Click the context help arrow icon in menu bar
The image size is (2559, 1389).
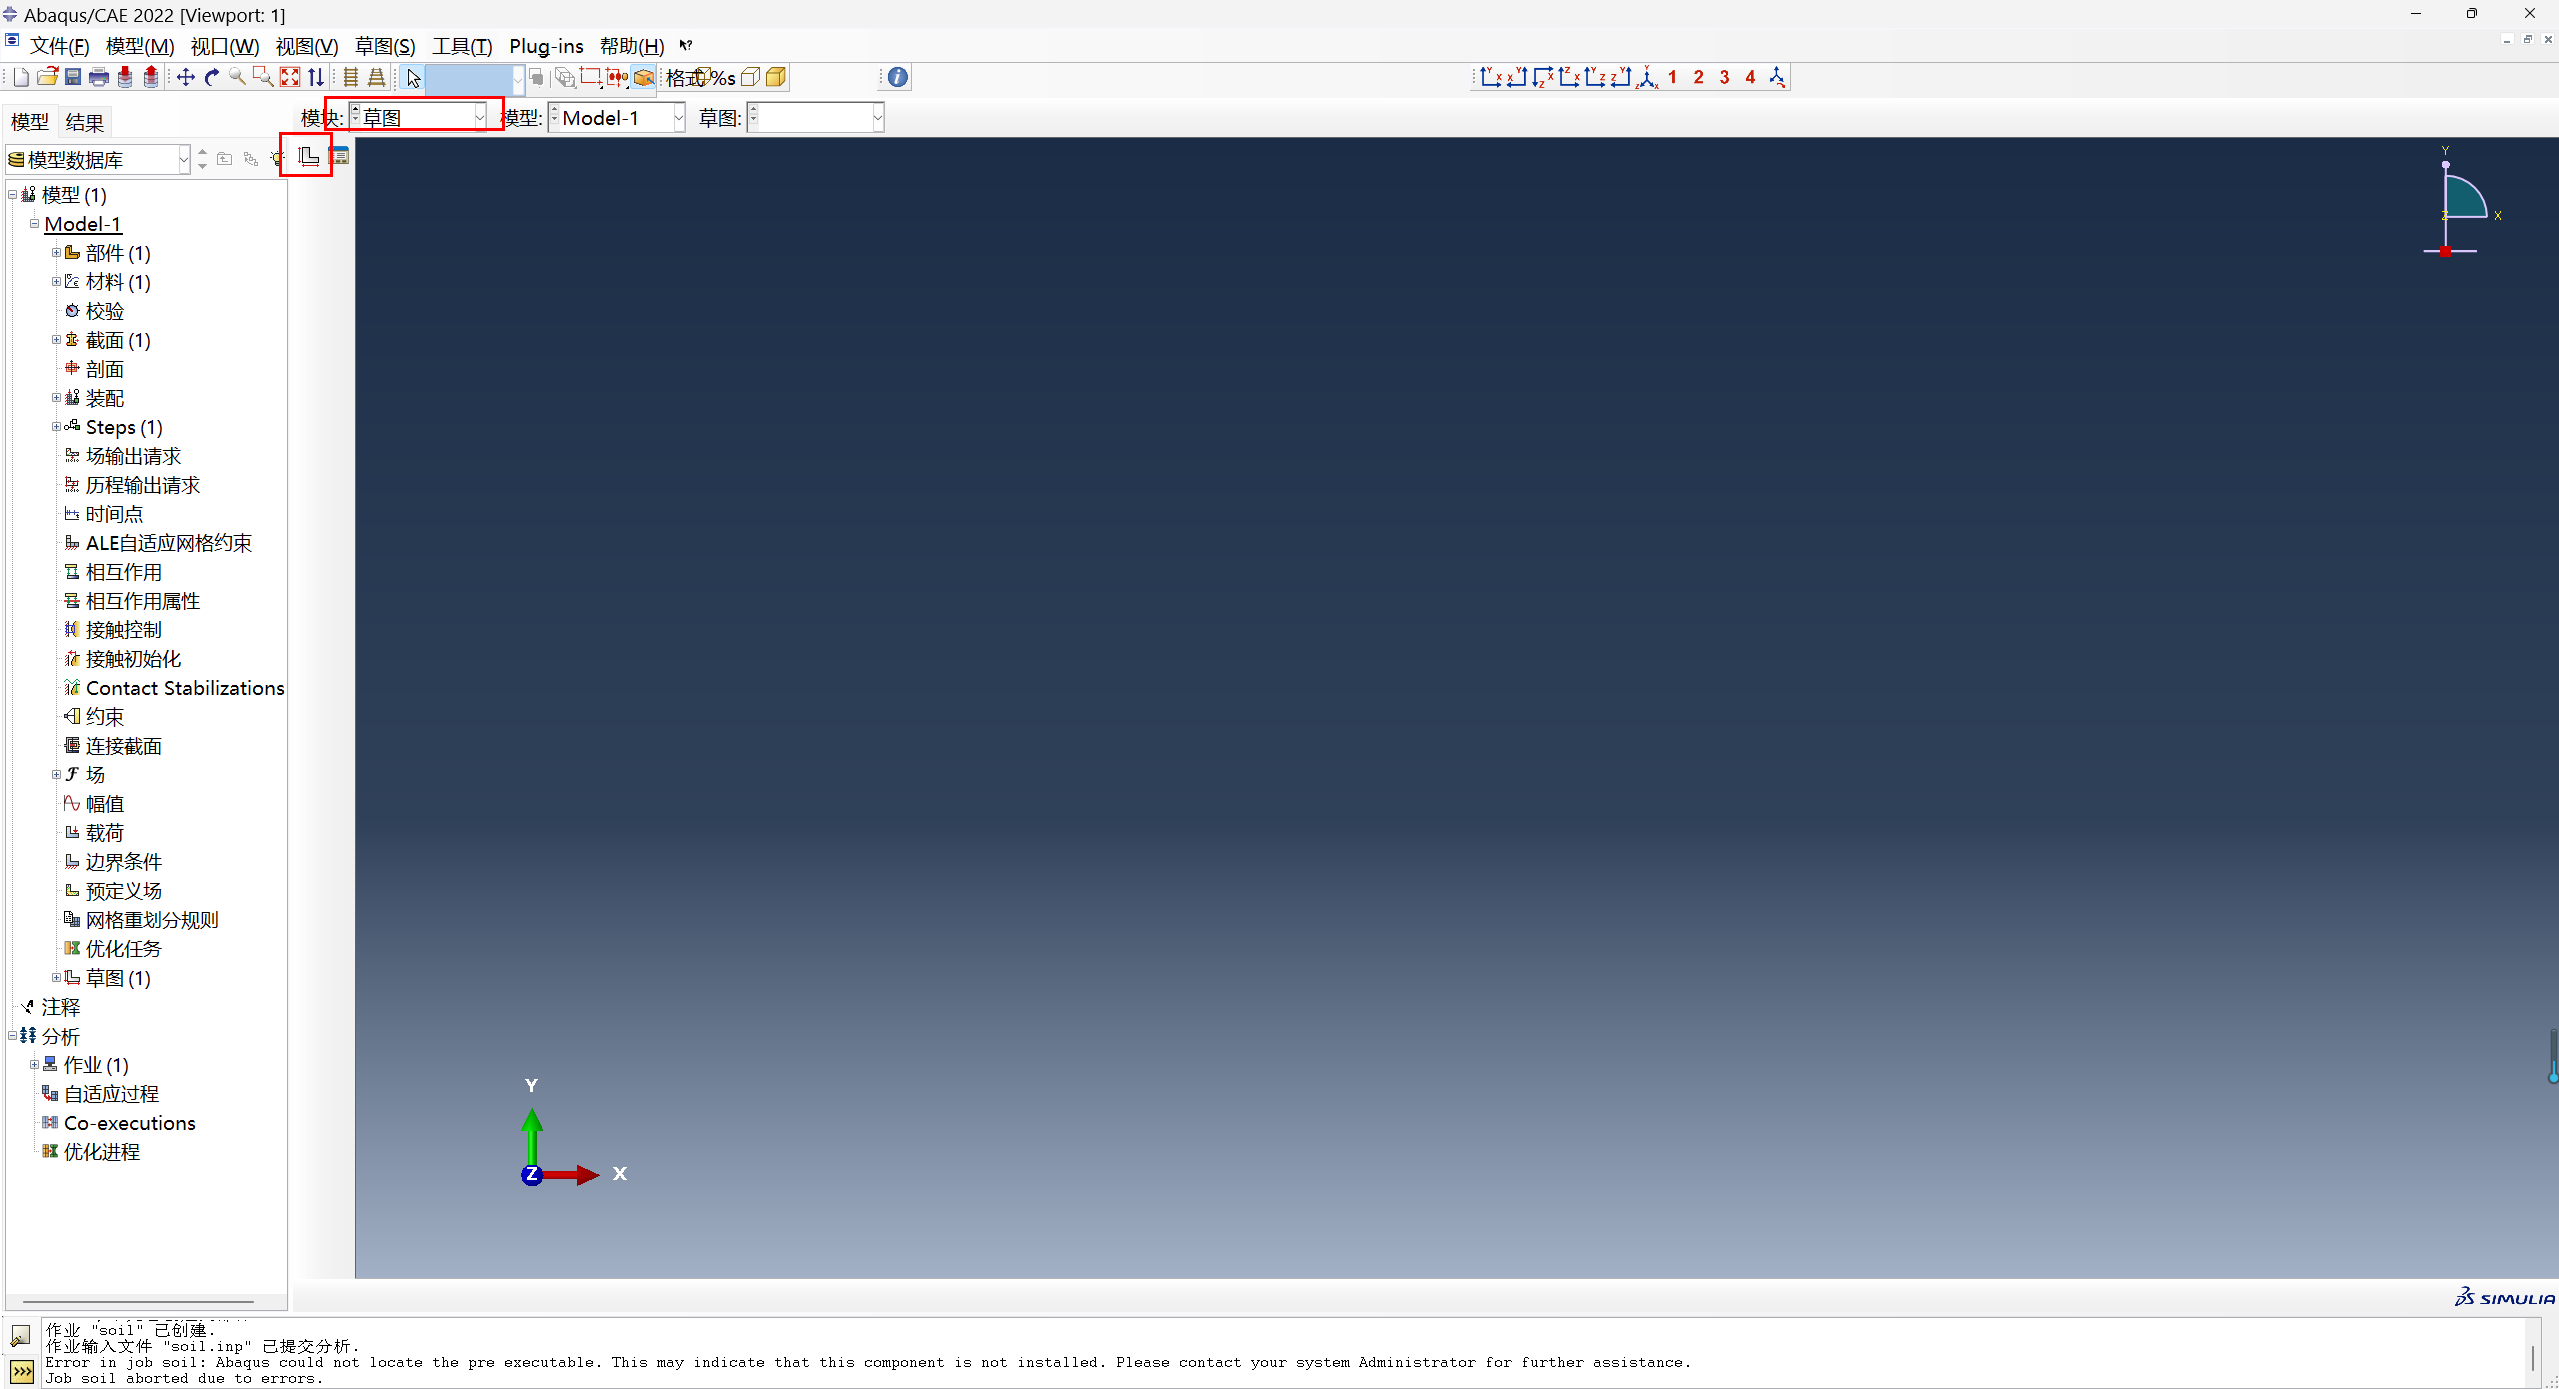point(686,46)
